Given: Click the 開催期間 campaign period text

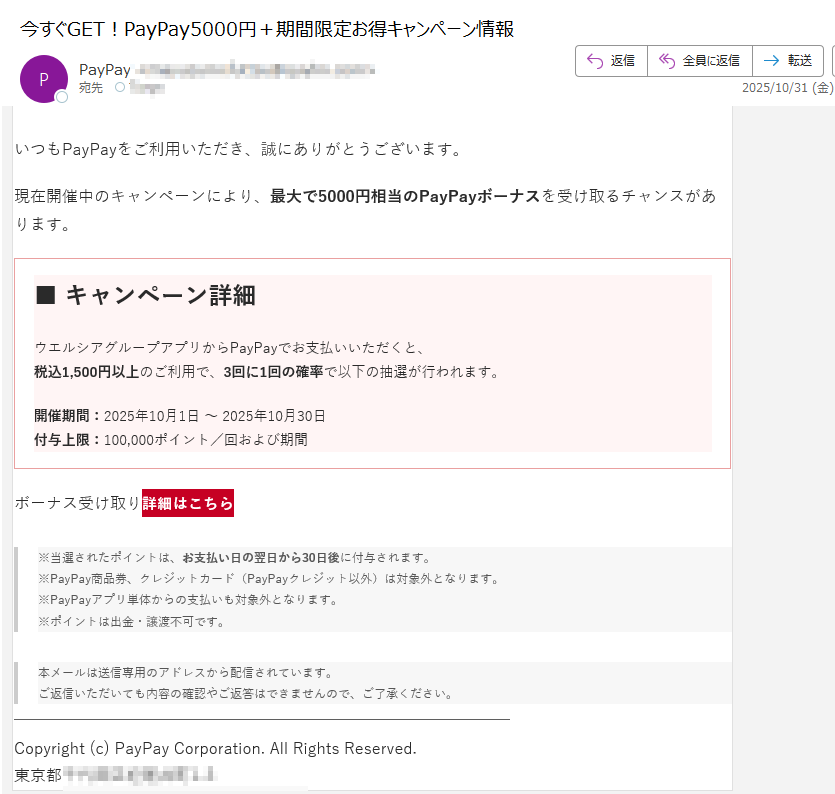Looking at the screenshot, I should point(180,415).
